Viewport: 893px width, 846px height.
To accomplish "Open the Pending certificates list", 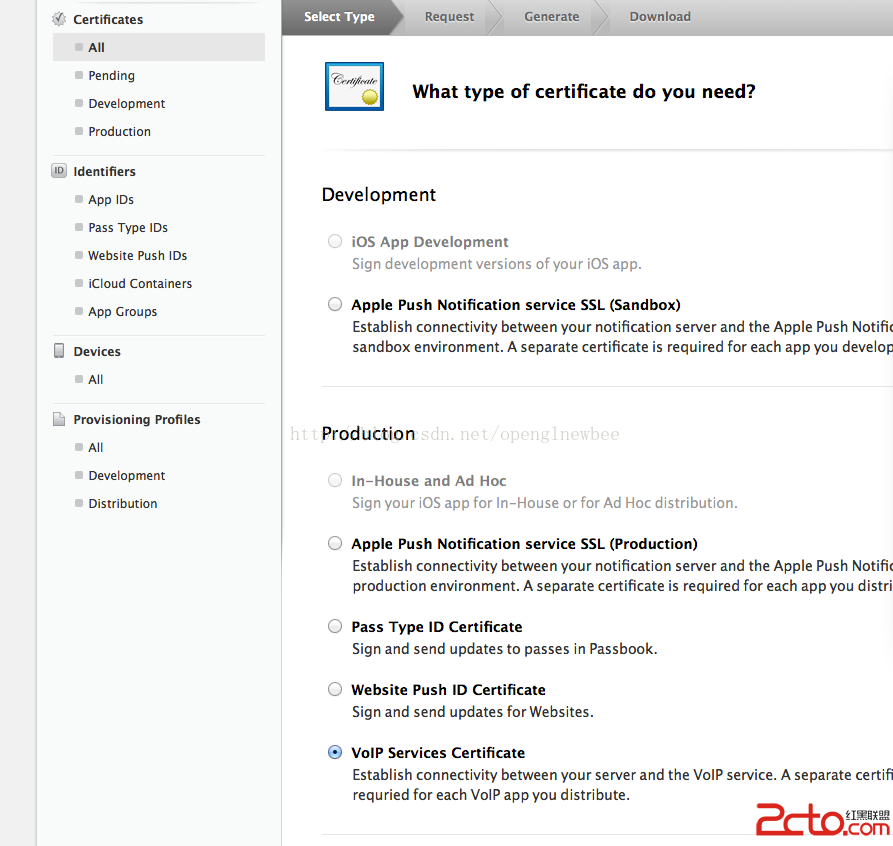I will (111, 75).
